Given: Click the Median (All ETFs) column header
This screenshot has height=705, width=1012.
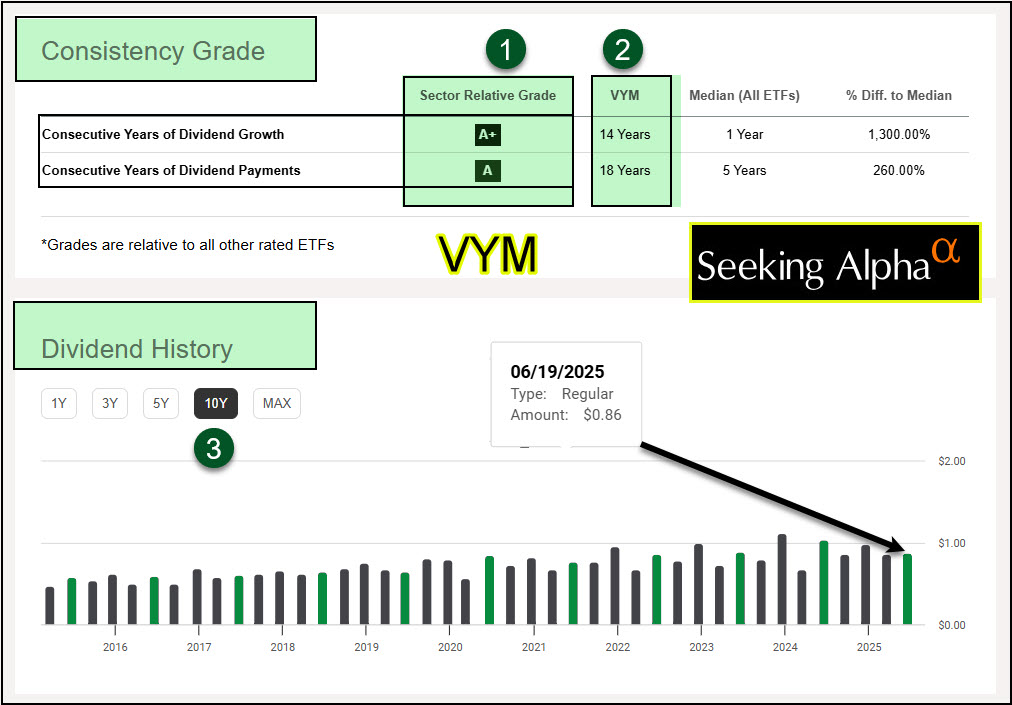Looking at the screenshot, I should pos(744,96).
